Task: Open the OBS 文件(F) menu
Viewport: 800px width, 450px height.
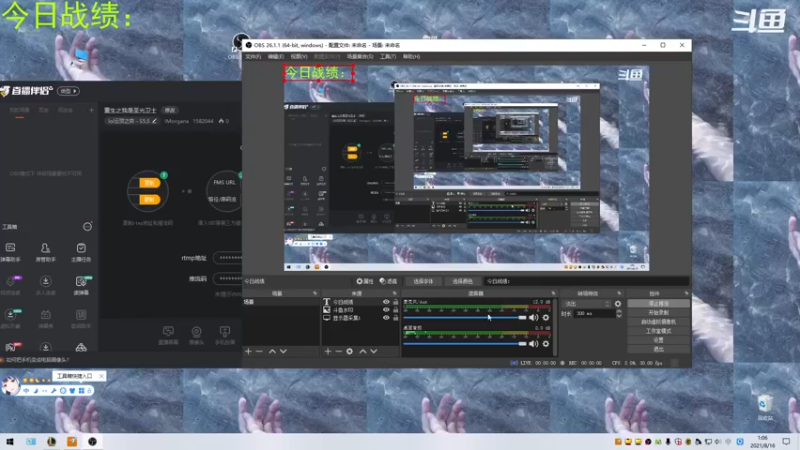Action: 253,57
